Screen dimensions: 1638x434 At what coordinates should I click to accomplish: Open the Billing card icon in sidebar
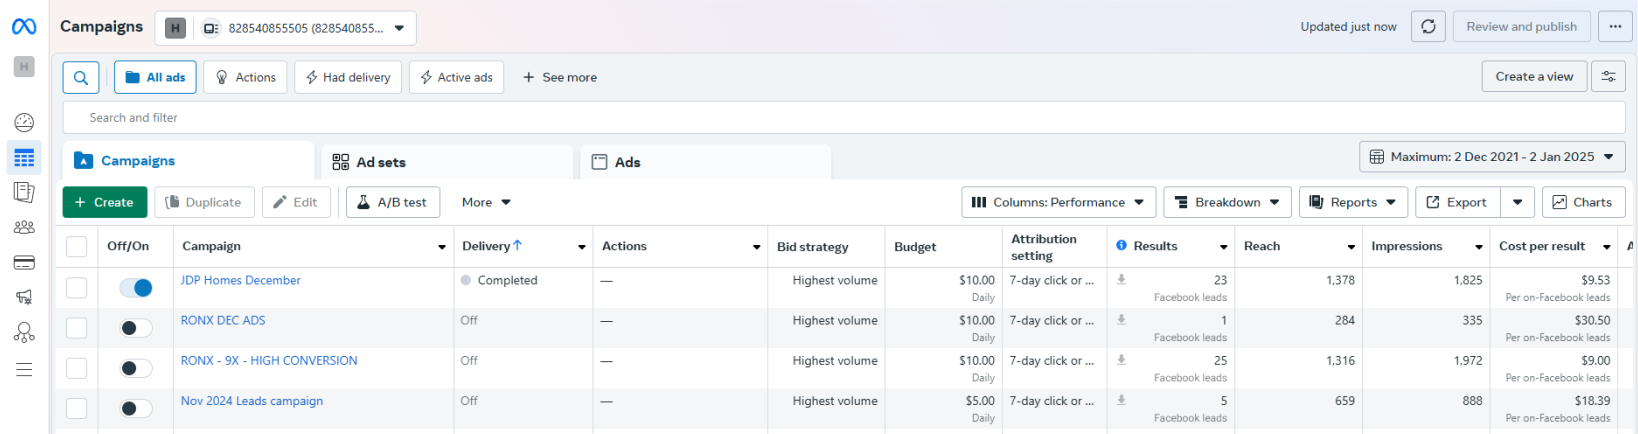pyautogui.click(x=24, y=263)
